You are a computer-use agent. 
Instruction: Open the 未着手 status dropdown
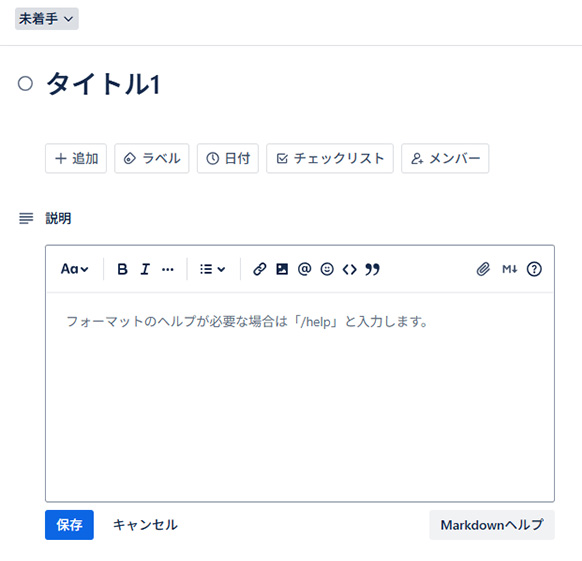(47, 19)
